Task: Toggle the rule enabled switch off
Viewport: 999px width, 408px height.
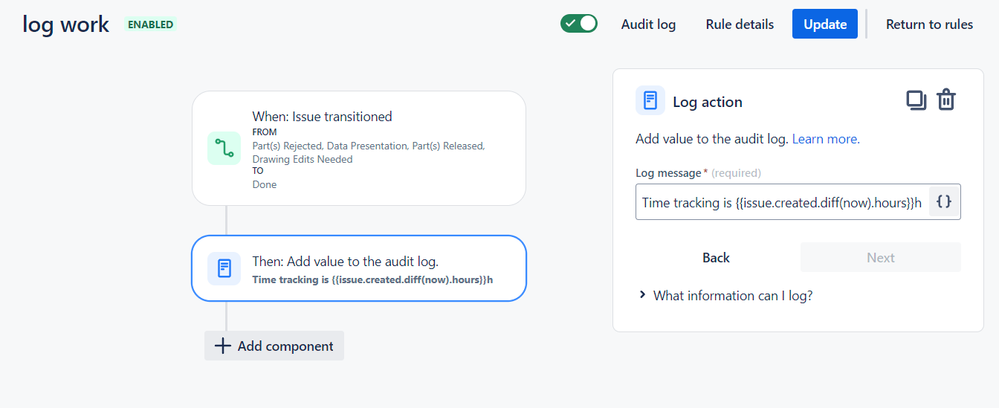Action: (x=579, y=24)
